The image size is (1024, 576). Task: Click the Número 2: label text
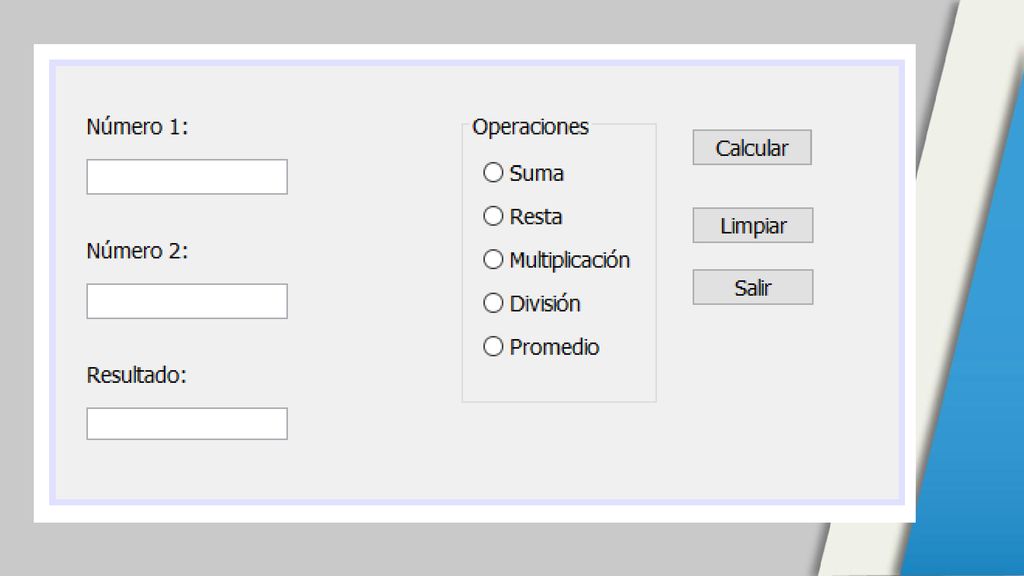point(137,251)
